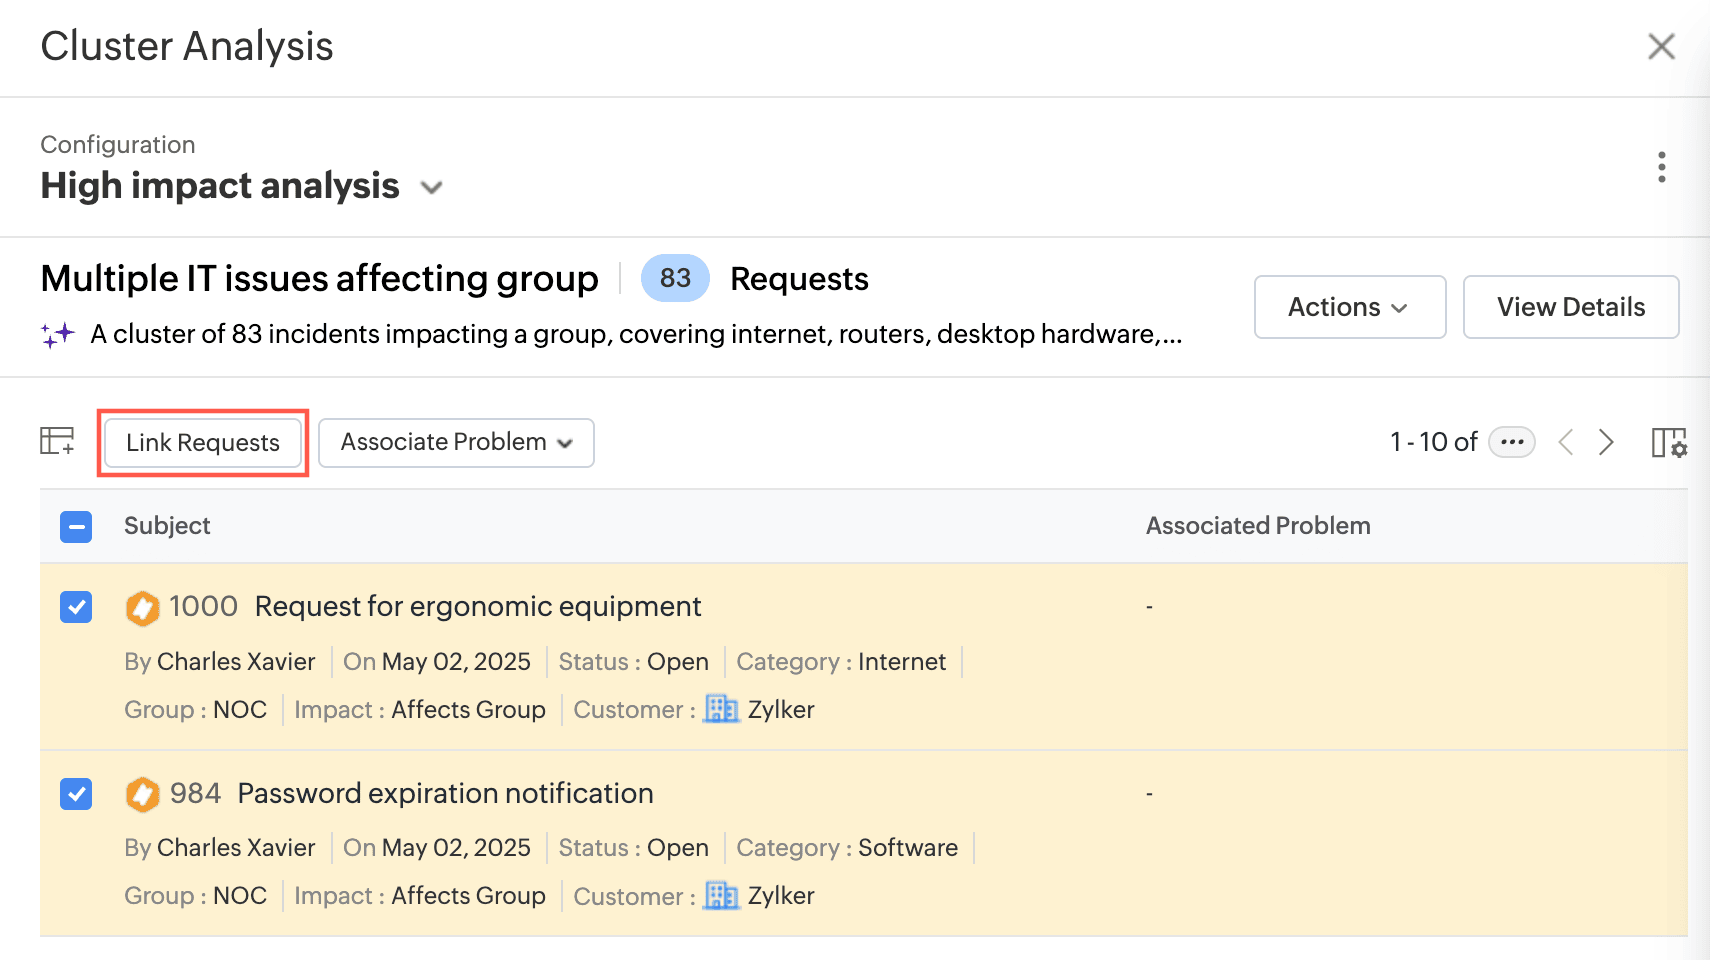Uncheck request 984 password expiration
Screen dimensions: 1710x960
(x=76, y=794)
